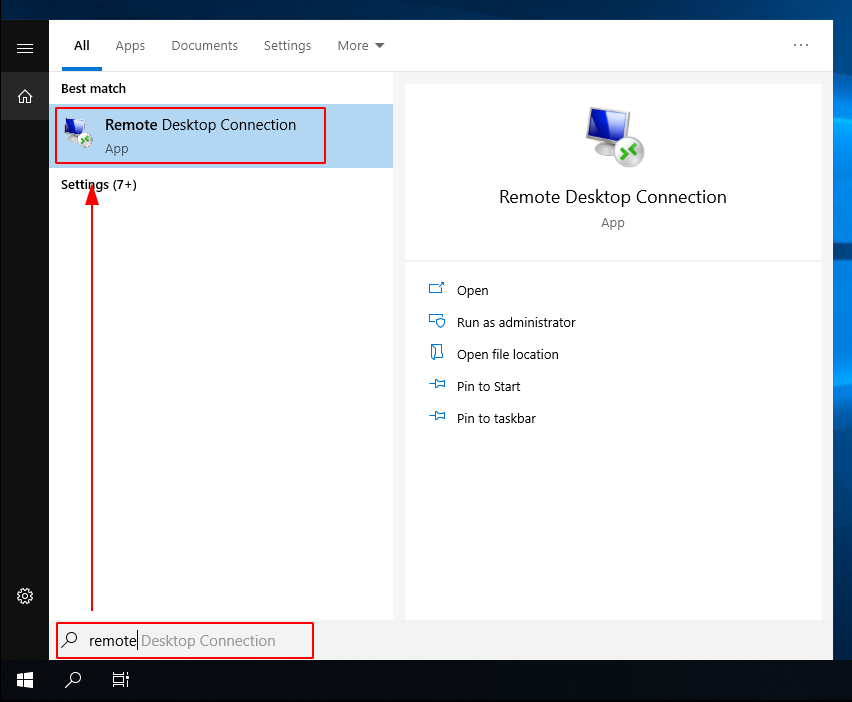Choose Run as administrator
Viewport: 852px width, 702px height.
coord(516,322)
